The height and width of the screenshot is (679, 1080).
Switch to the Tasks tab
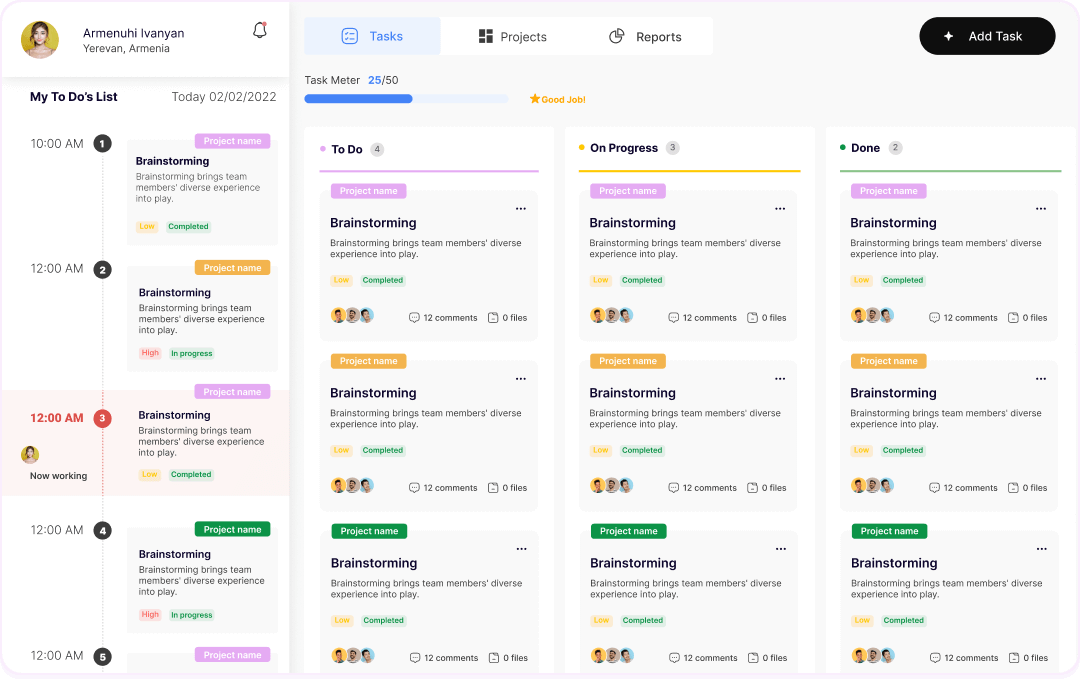[372, 36]
